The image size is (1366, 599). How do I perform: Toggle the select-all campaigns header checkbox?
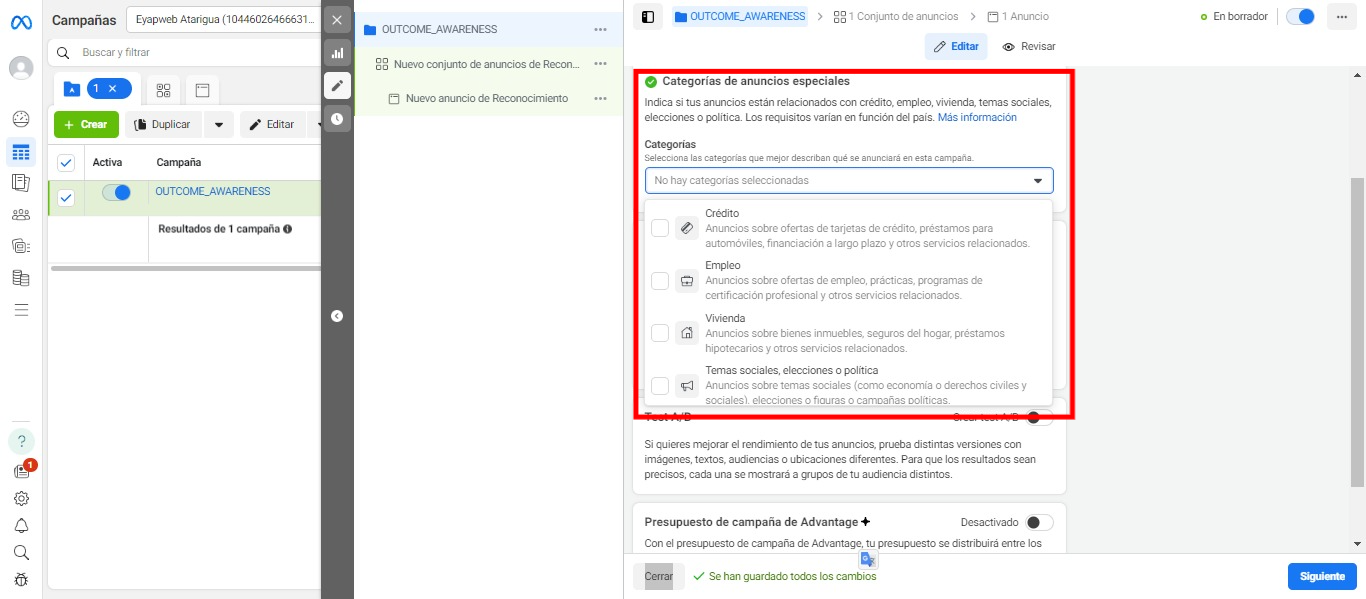coord(66,163)
